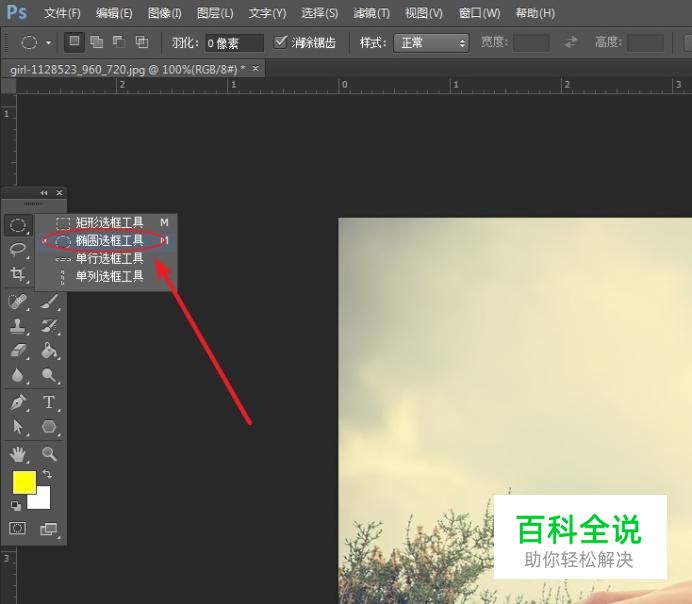Viewport: 692px width, 604px height.
Task: Collapse the toolbox panel with double arrows
Action: point(44,193)
